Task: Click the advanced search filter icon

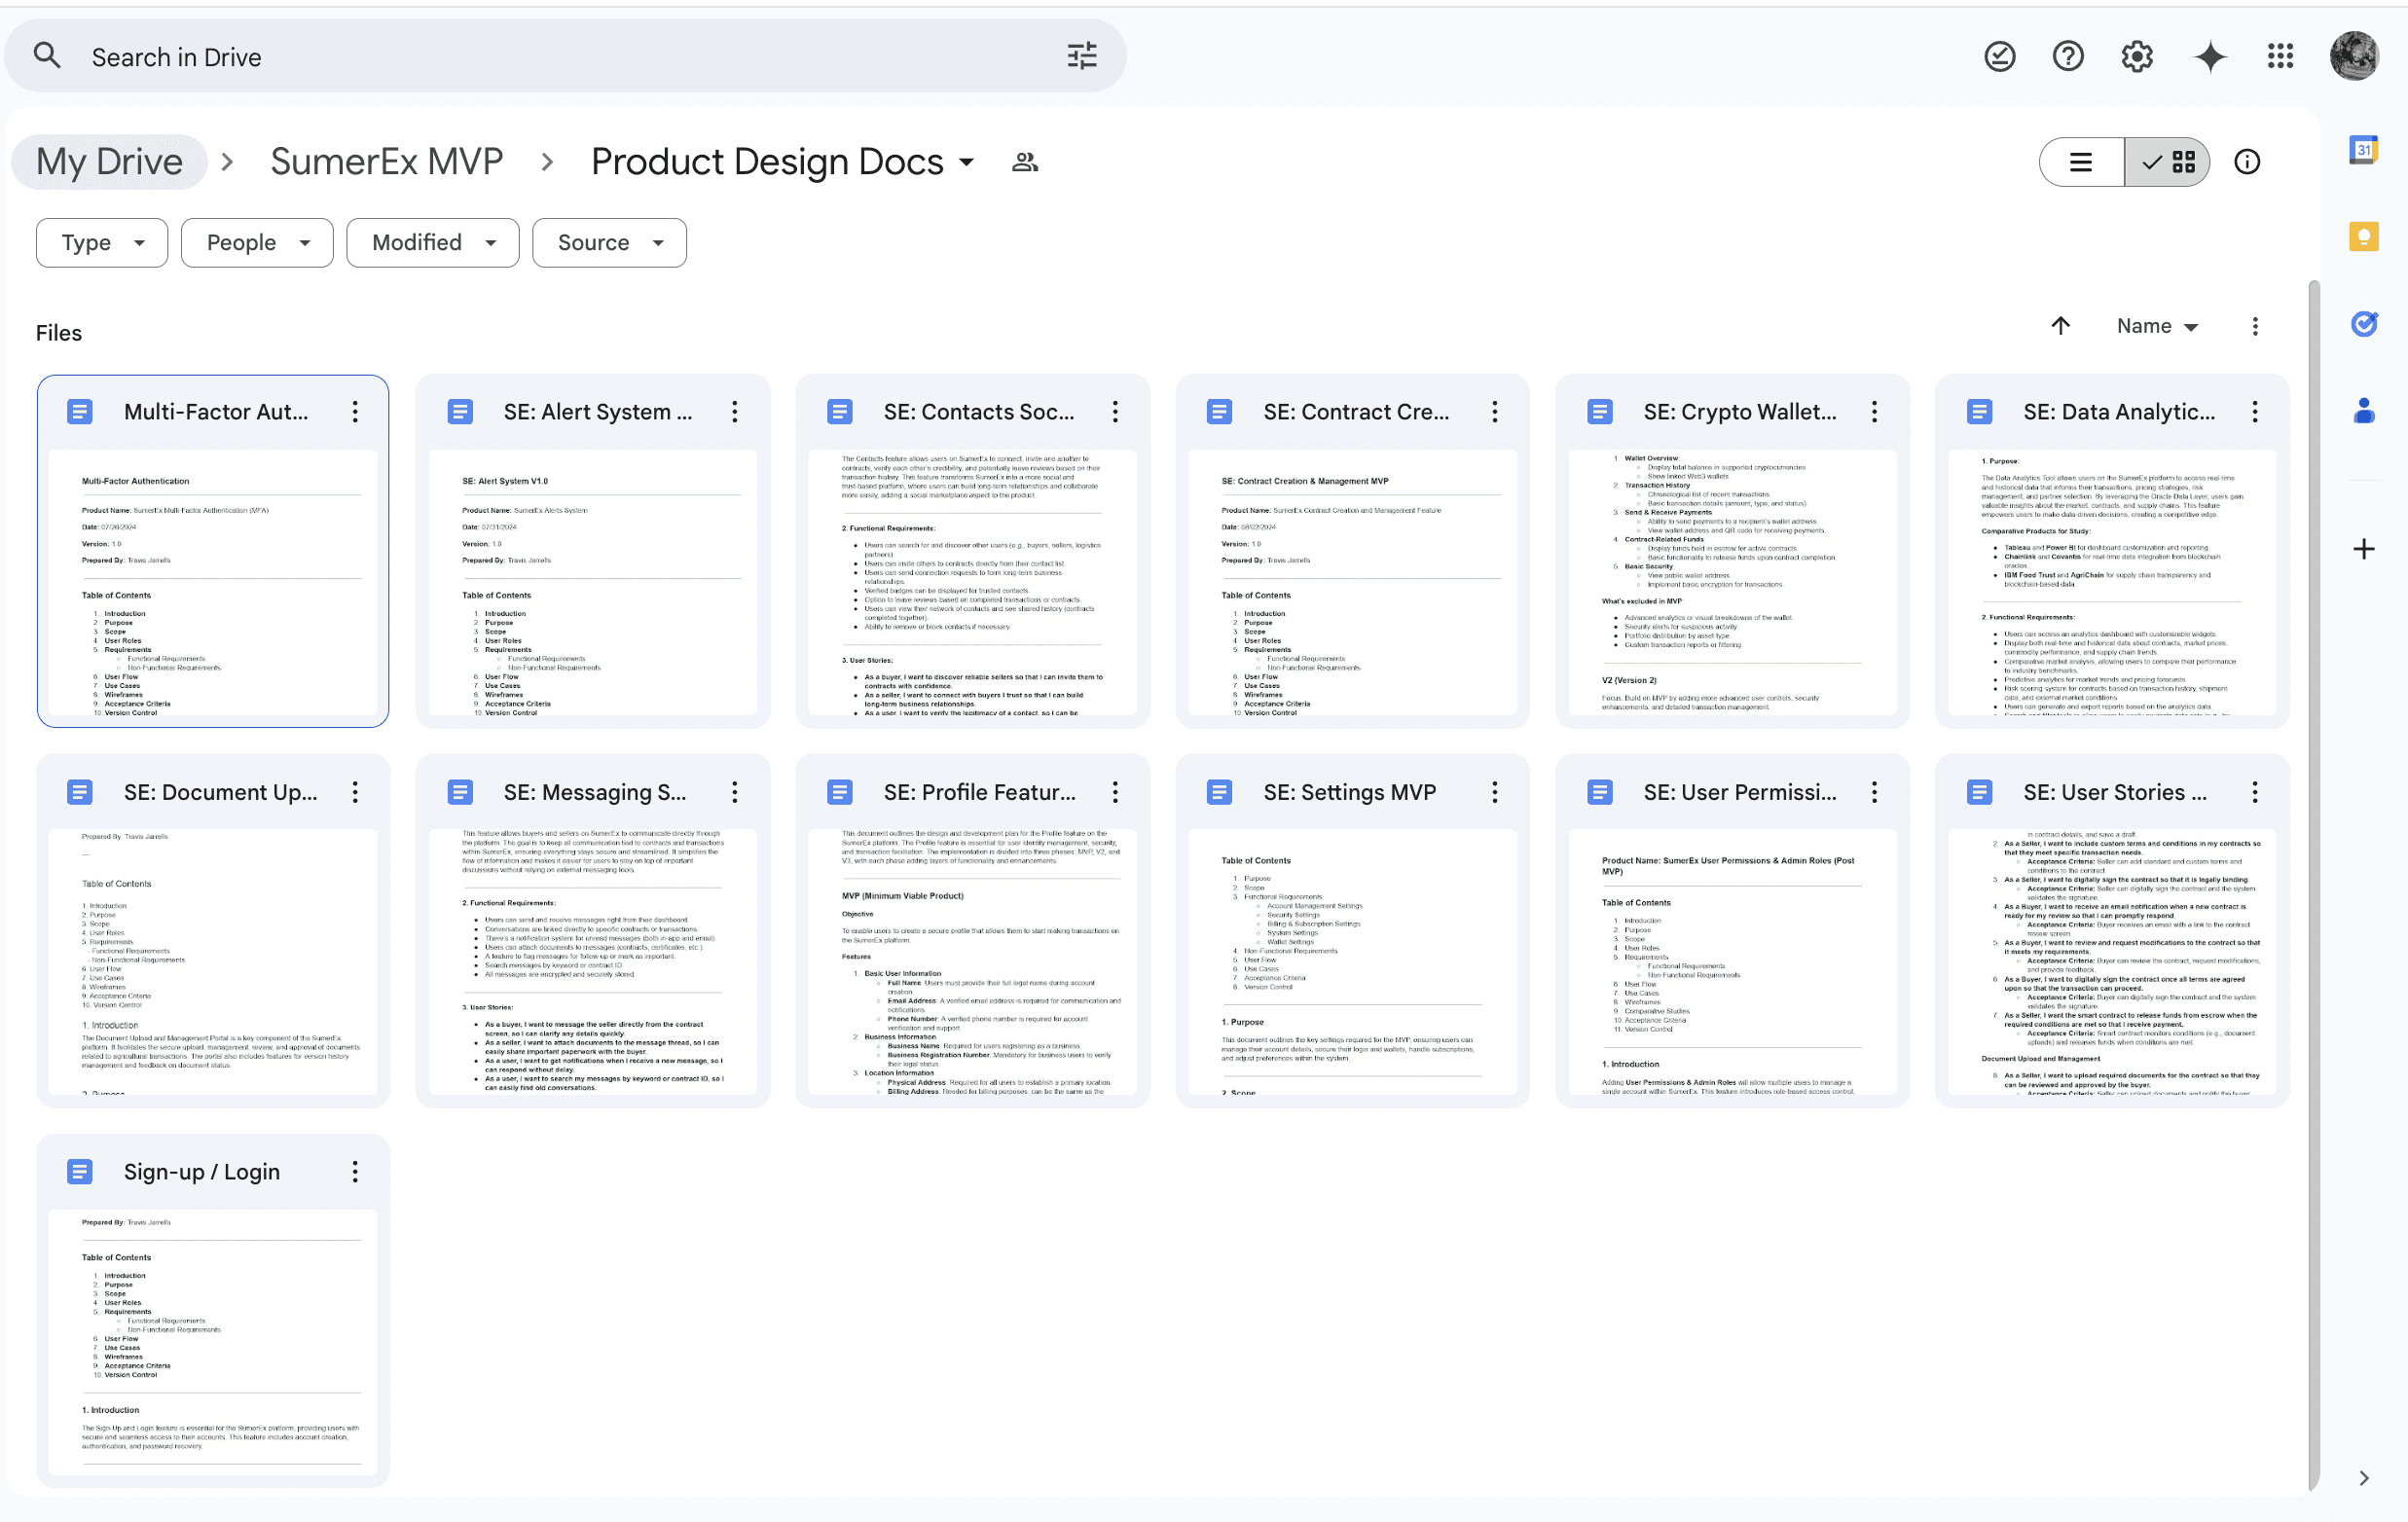Action: [1082, 56]
